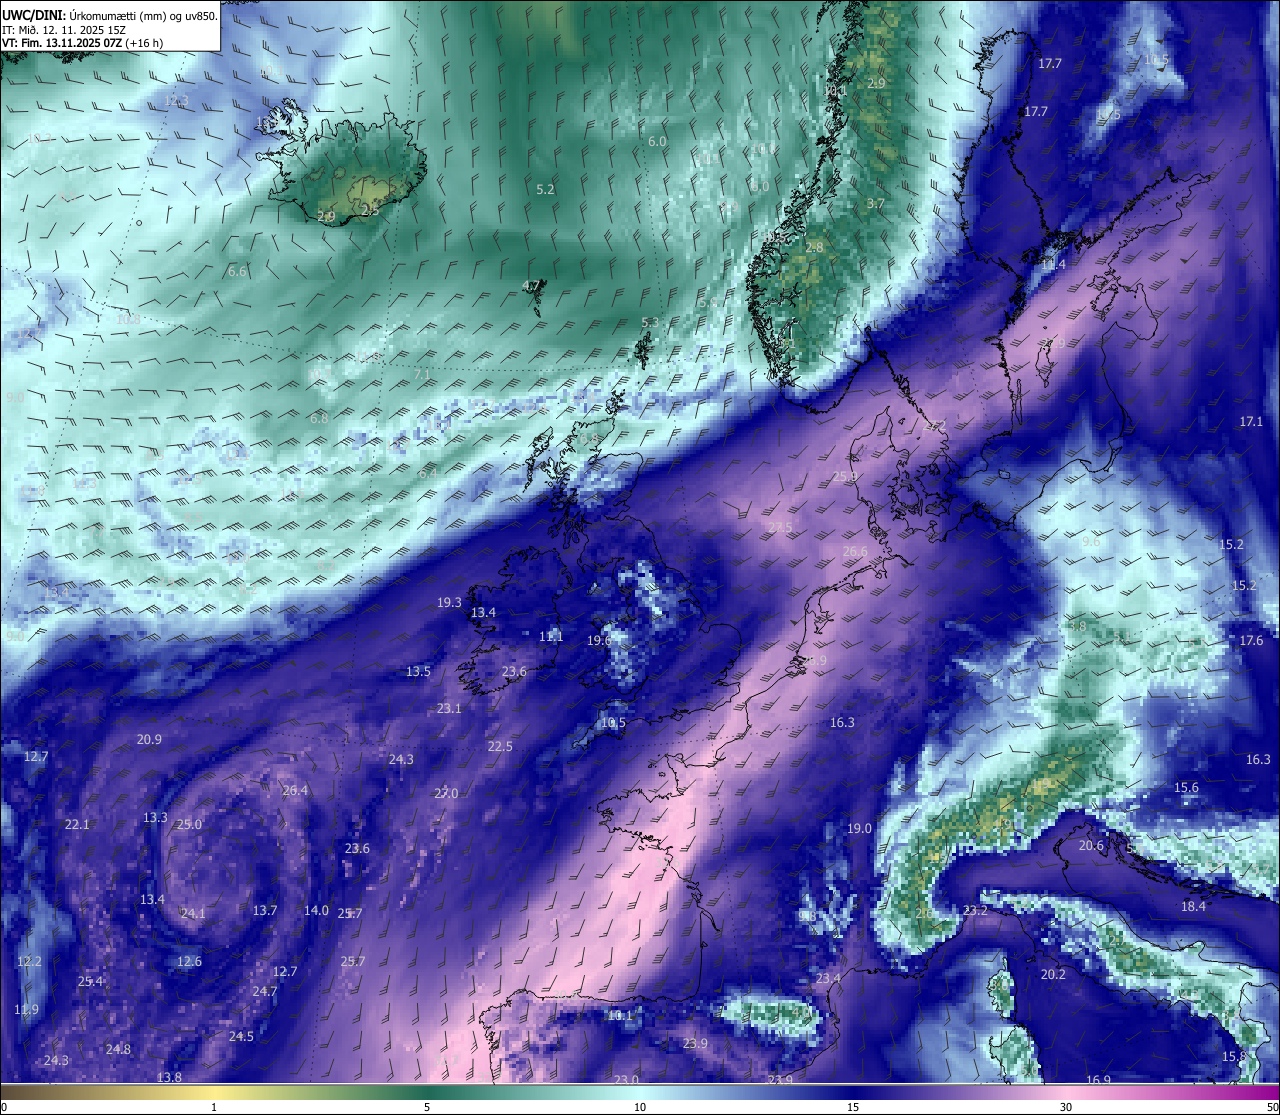Click the color scale label '5'
The image size is (1280, 1115).
point(427,1107)
